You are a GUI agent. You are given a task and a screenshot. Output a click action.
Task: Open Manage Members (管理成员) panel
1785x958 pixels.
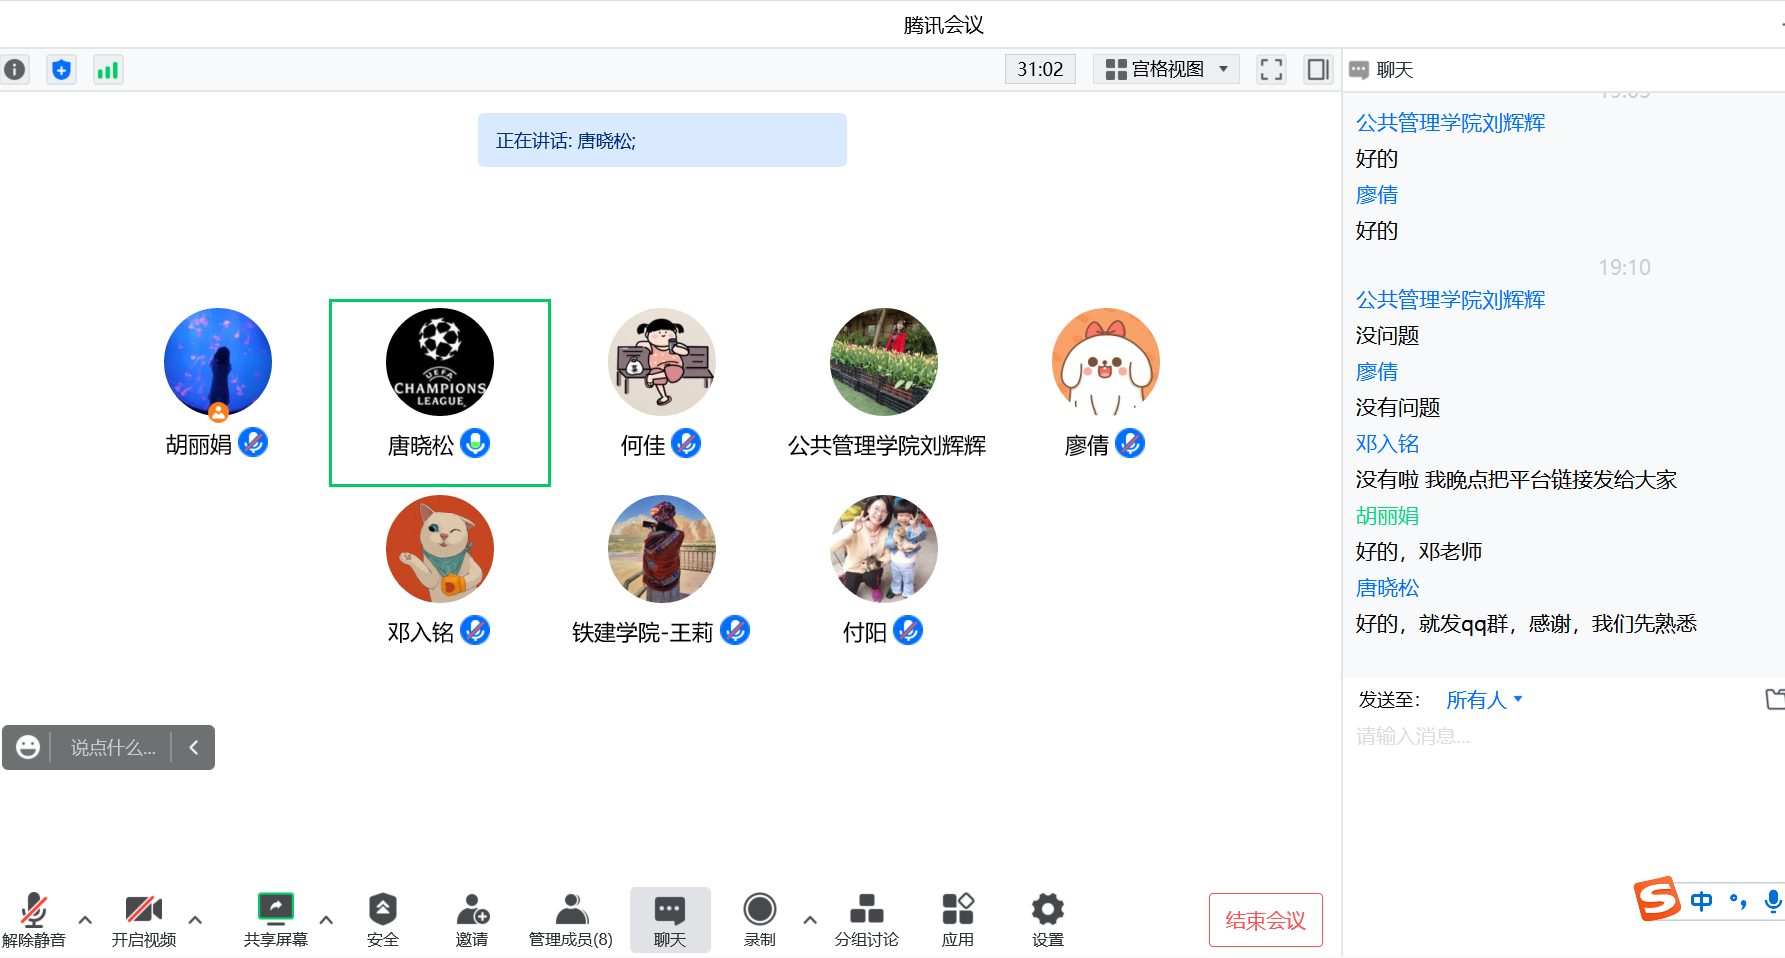point(570,919)
